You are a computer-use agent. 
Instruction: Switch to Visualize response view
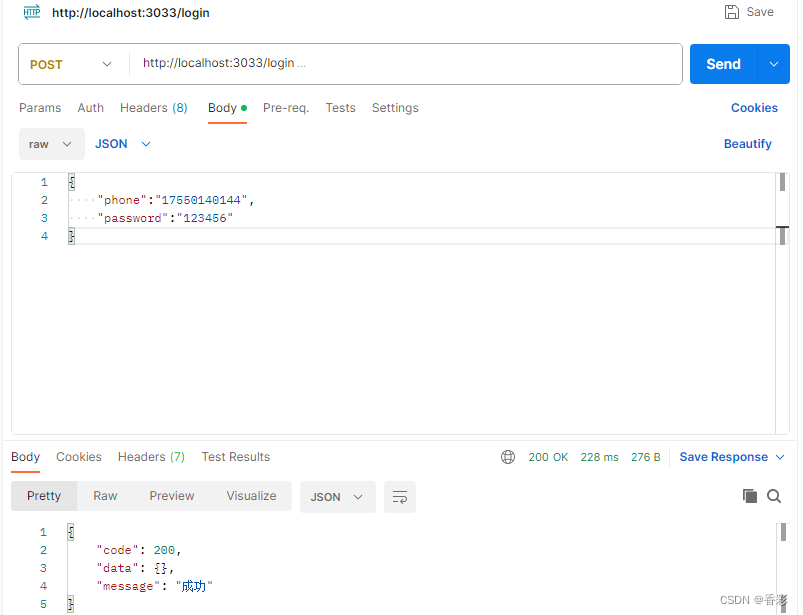tap(251, 496)
